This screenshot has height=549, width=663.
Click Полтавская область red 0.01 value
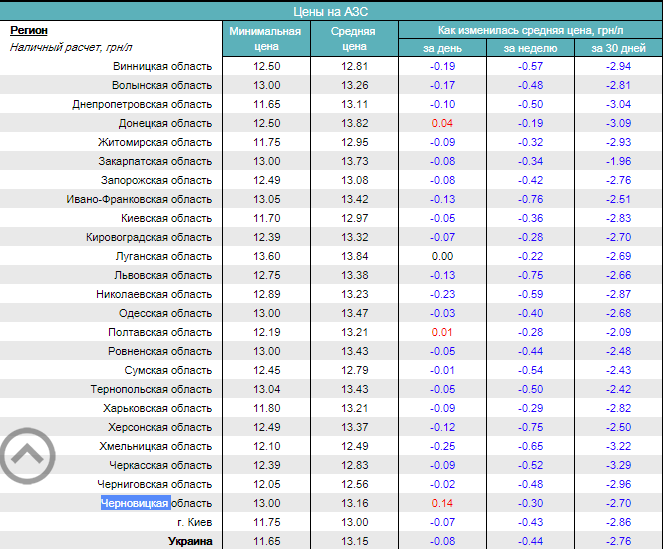[x=442, y=332]
